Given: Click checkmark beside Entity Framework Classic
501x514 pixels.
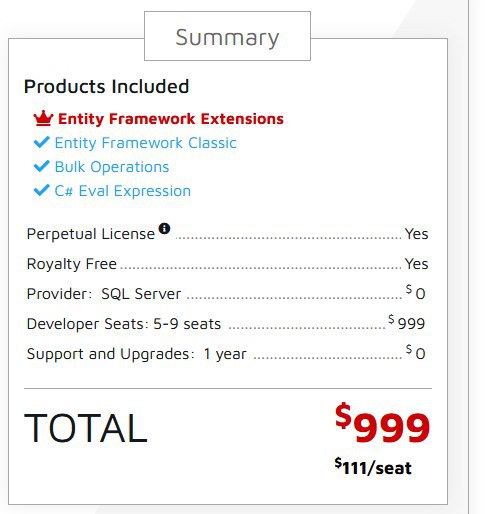Looking at the screenshot, I should pos(42,142).
